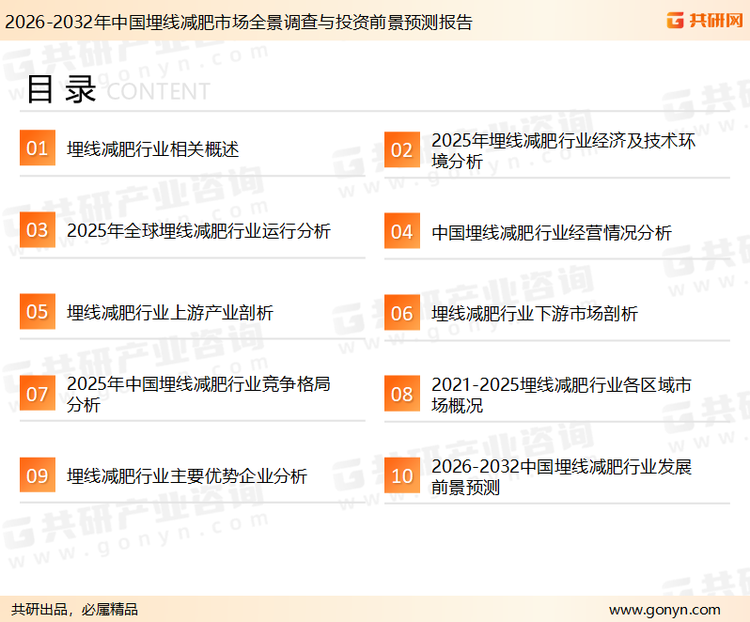
Task: Open 中国埋线减肥行业经营情况分析 chapter
Action: point(551,232)
